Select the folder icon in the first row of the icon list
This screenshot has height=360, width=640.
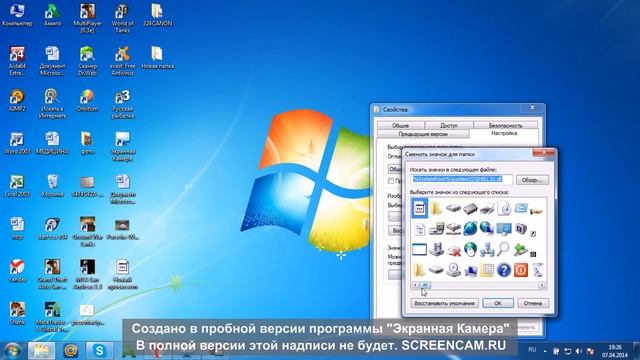pos(436,208)
